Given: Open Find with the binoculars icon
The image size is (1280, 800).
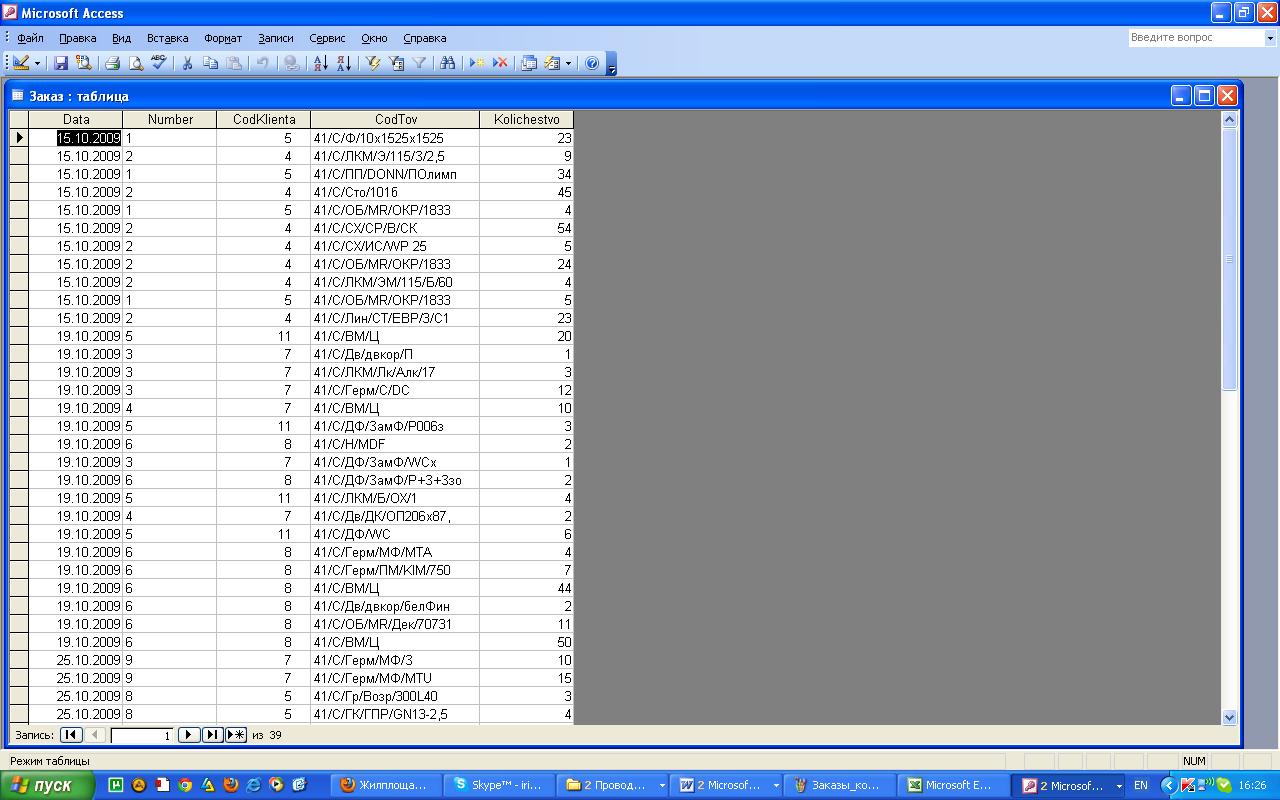Looking at the screenshot, I should [x=448, y=63].
